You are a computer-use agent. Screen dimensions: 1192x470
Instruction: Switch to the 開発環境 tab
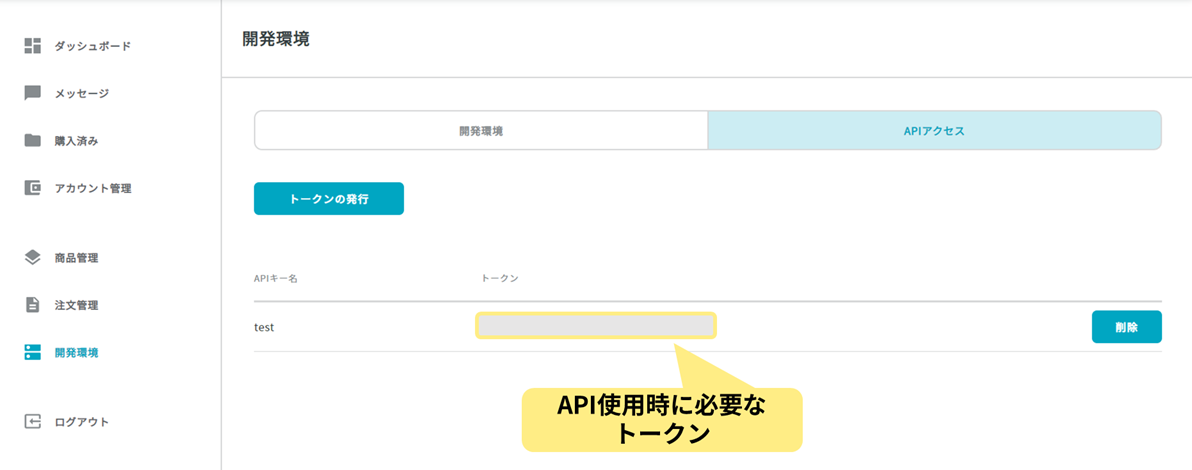[481, 131]
